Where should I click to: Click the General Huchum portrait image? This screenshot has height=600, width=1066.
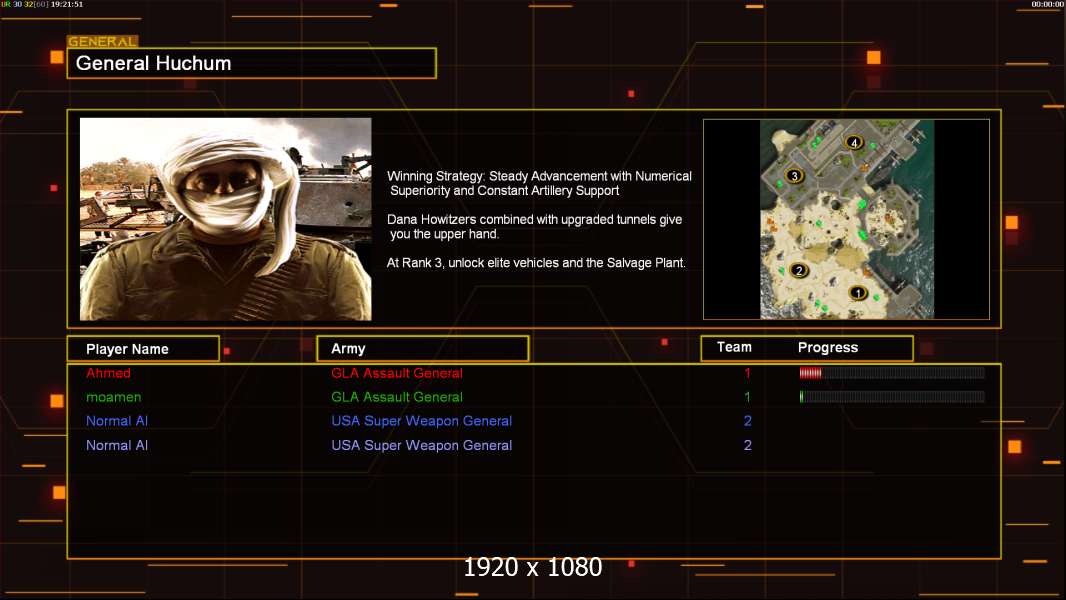226,219
